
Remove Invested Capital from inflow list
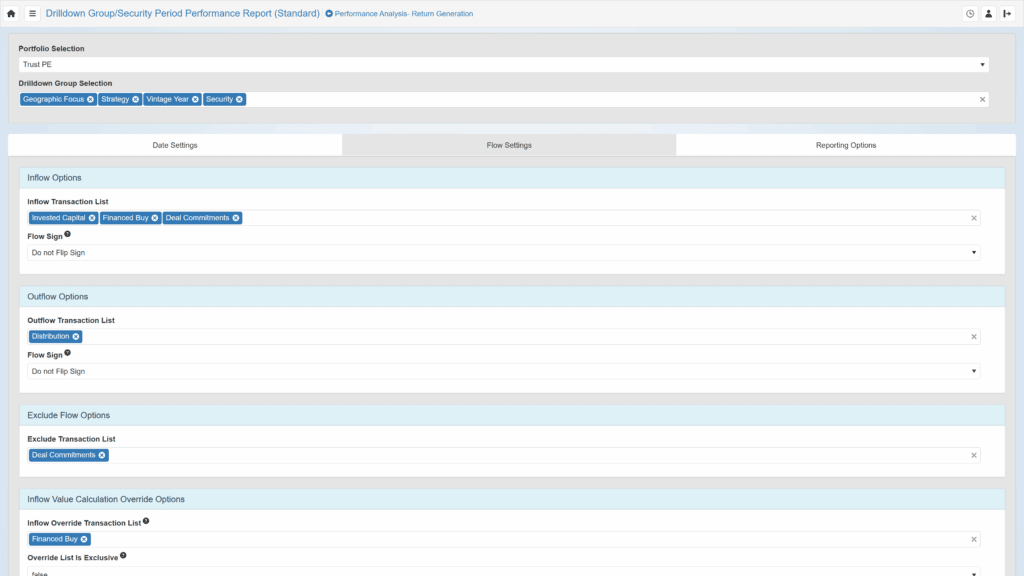(92, 218)
